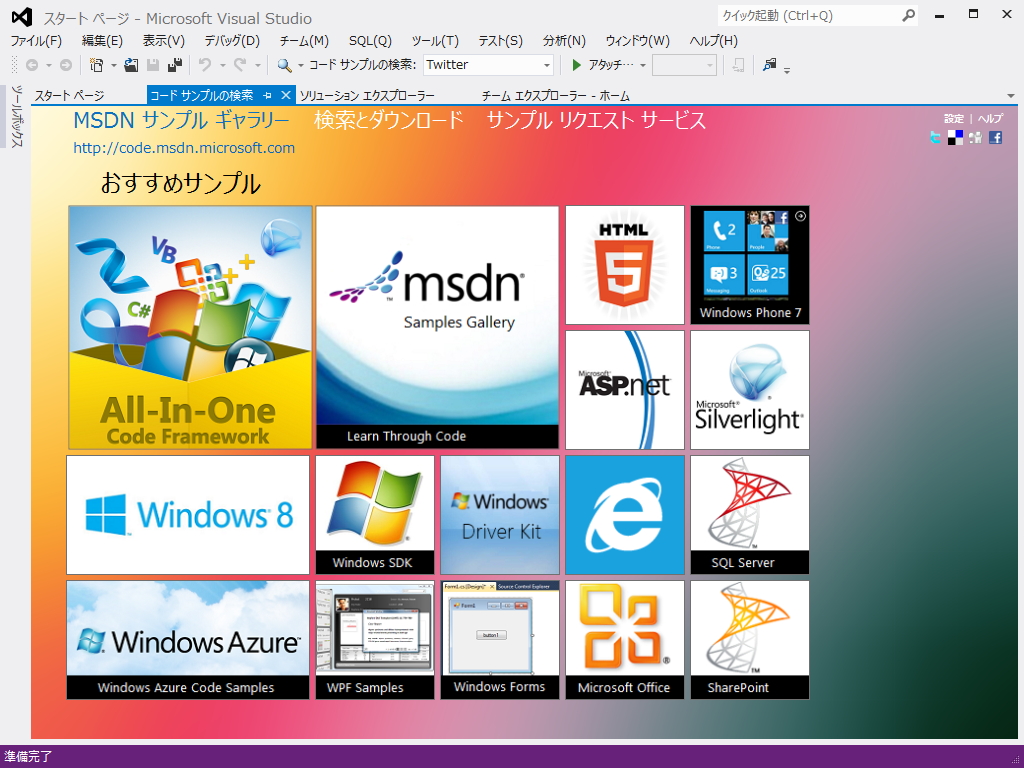Open the hidden tabs chevron at tab strip right
1024x768 pixels.
tap(1010, 95)
